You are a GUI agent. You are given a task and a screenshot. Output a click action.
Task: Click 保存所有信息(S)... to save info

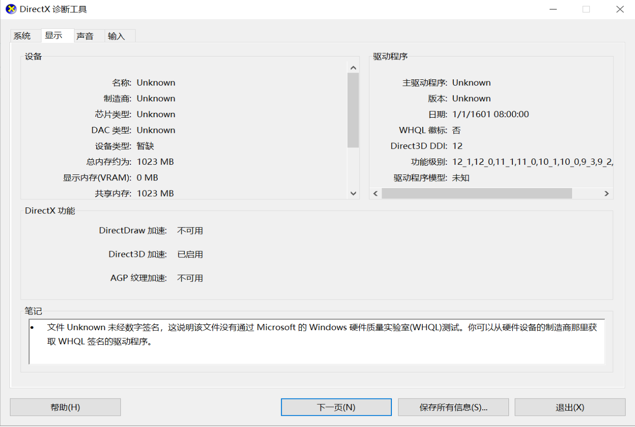(x=453, y=407)
